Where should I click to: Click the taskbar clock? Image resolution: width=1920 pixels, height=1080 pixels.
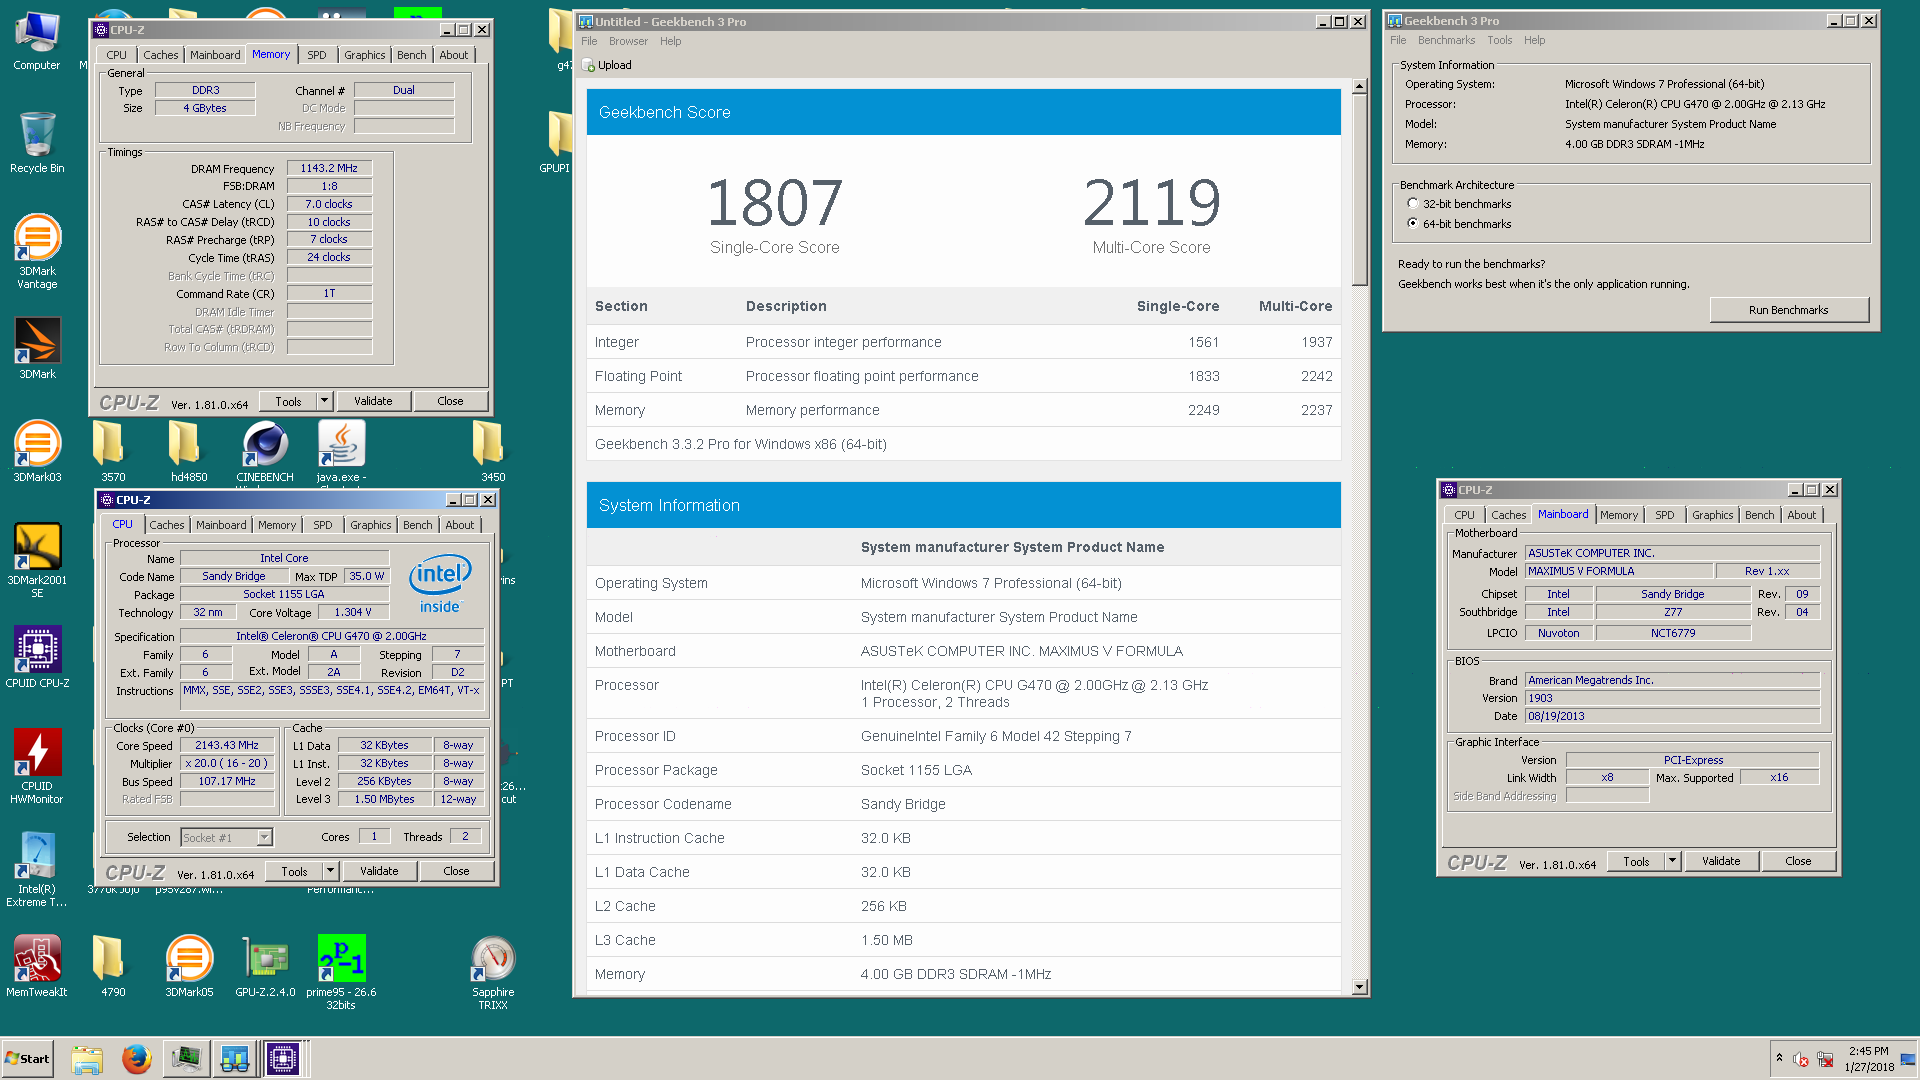(1869, 1059)
